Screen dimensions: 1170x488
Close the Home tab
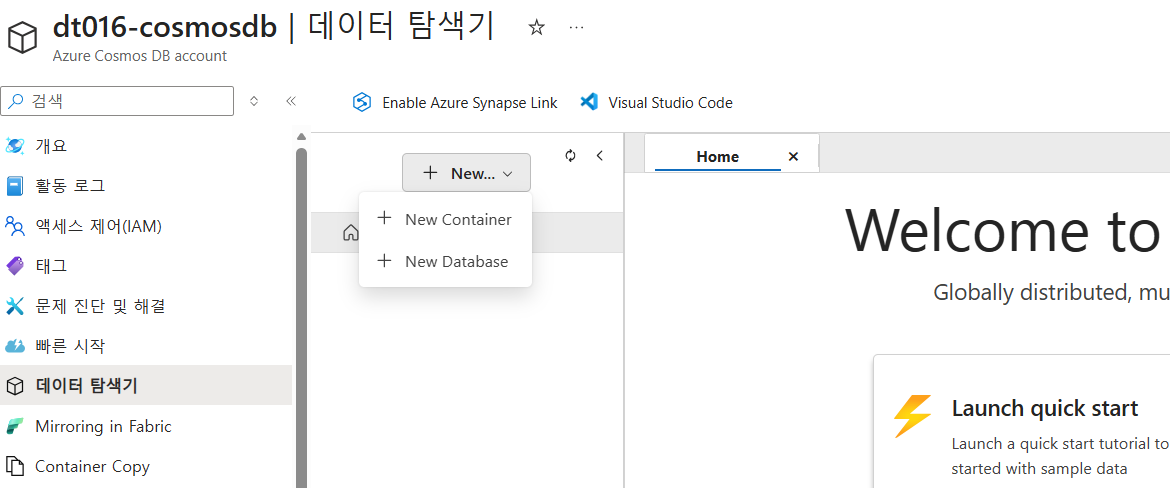[x=793, y=157]
